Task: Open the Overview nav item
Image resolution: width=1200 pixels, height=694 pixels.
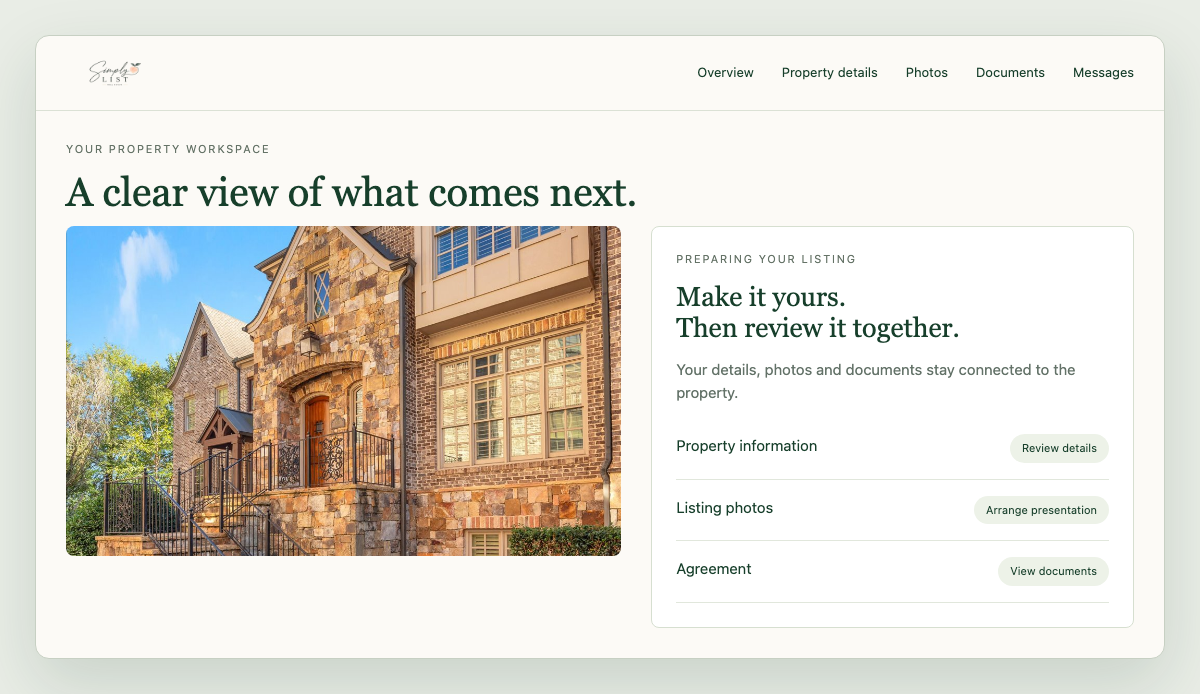Action: (x=725, y=73)
